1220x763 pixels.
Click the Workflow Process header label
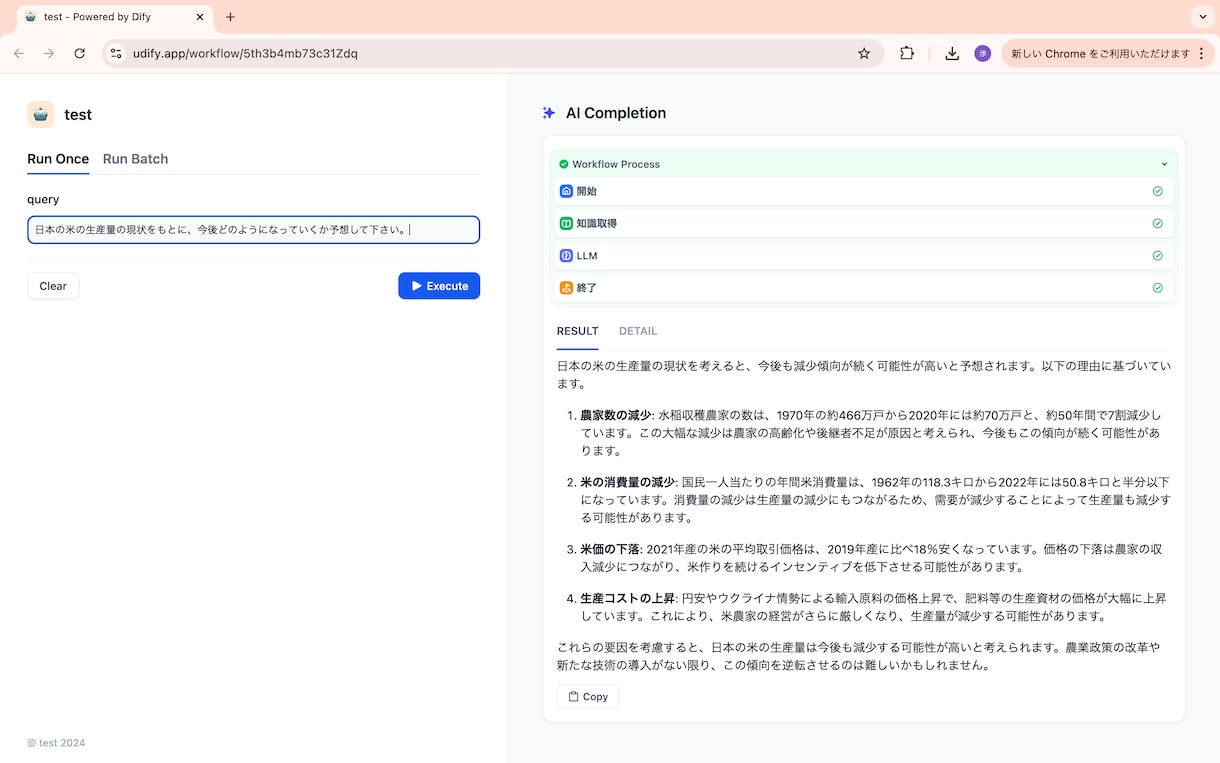pyautogui.click(x=616, y=164)
